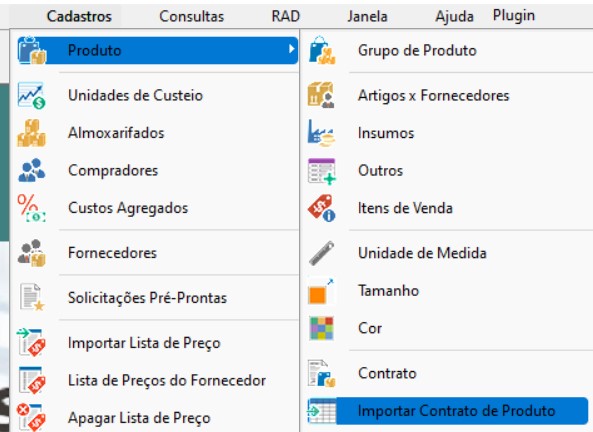Screen dimensions: 593x432
Task: Open the Janela menu
Action: 367,16
